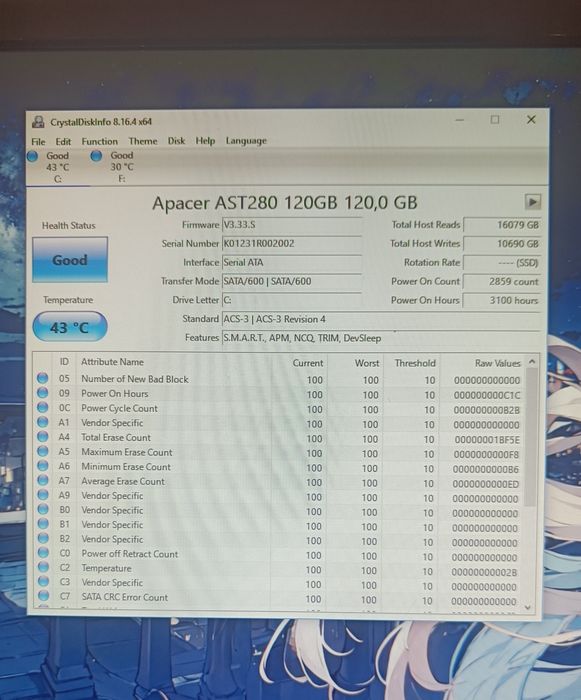Viewport: 581px width, 700px height.
Task: Click the Current column header
Action: click(x=308, y=363)
